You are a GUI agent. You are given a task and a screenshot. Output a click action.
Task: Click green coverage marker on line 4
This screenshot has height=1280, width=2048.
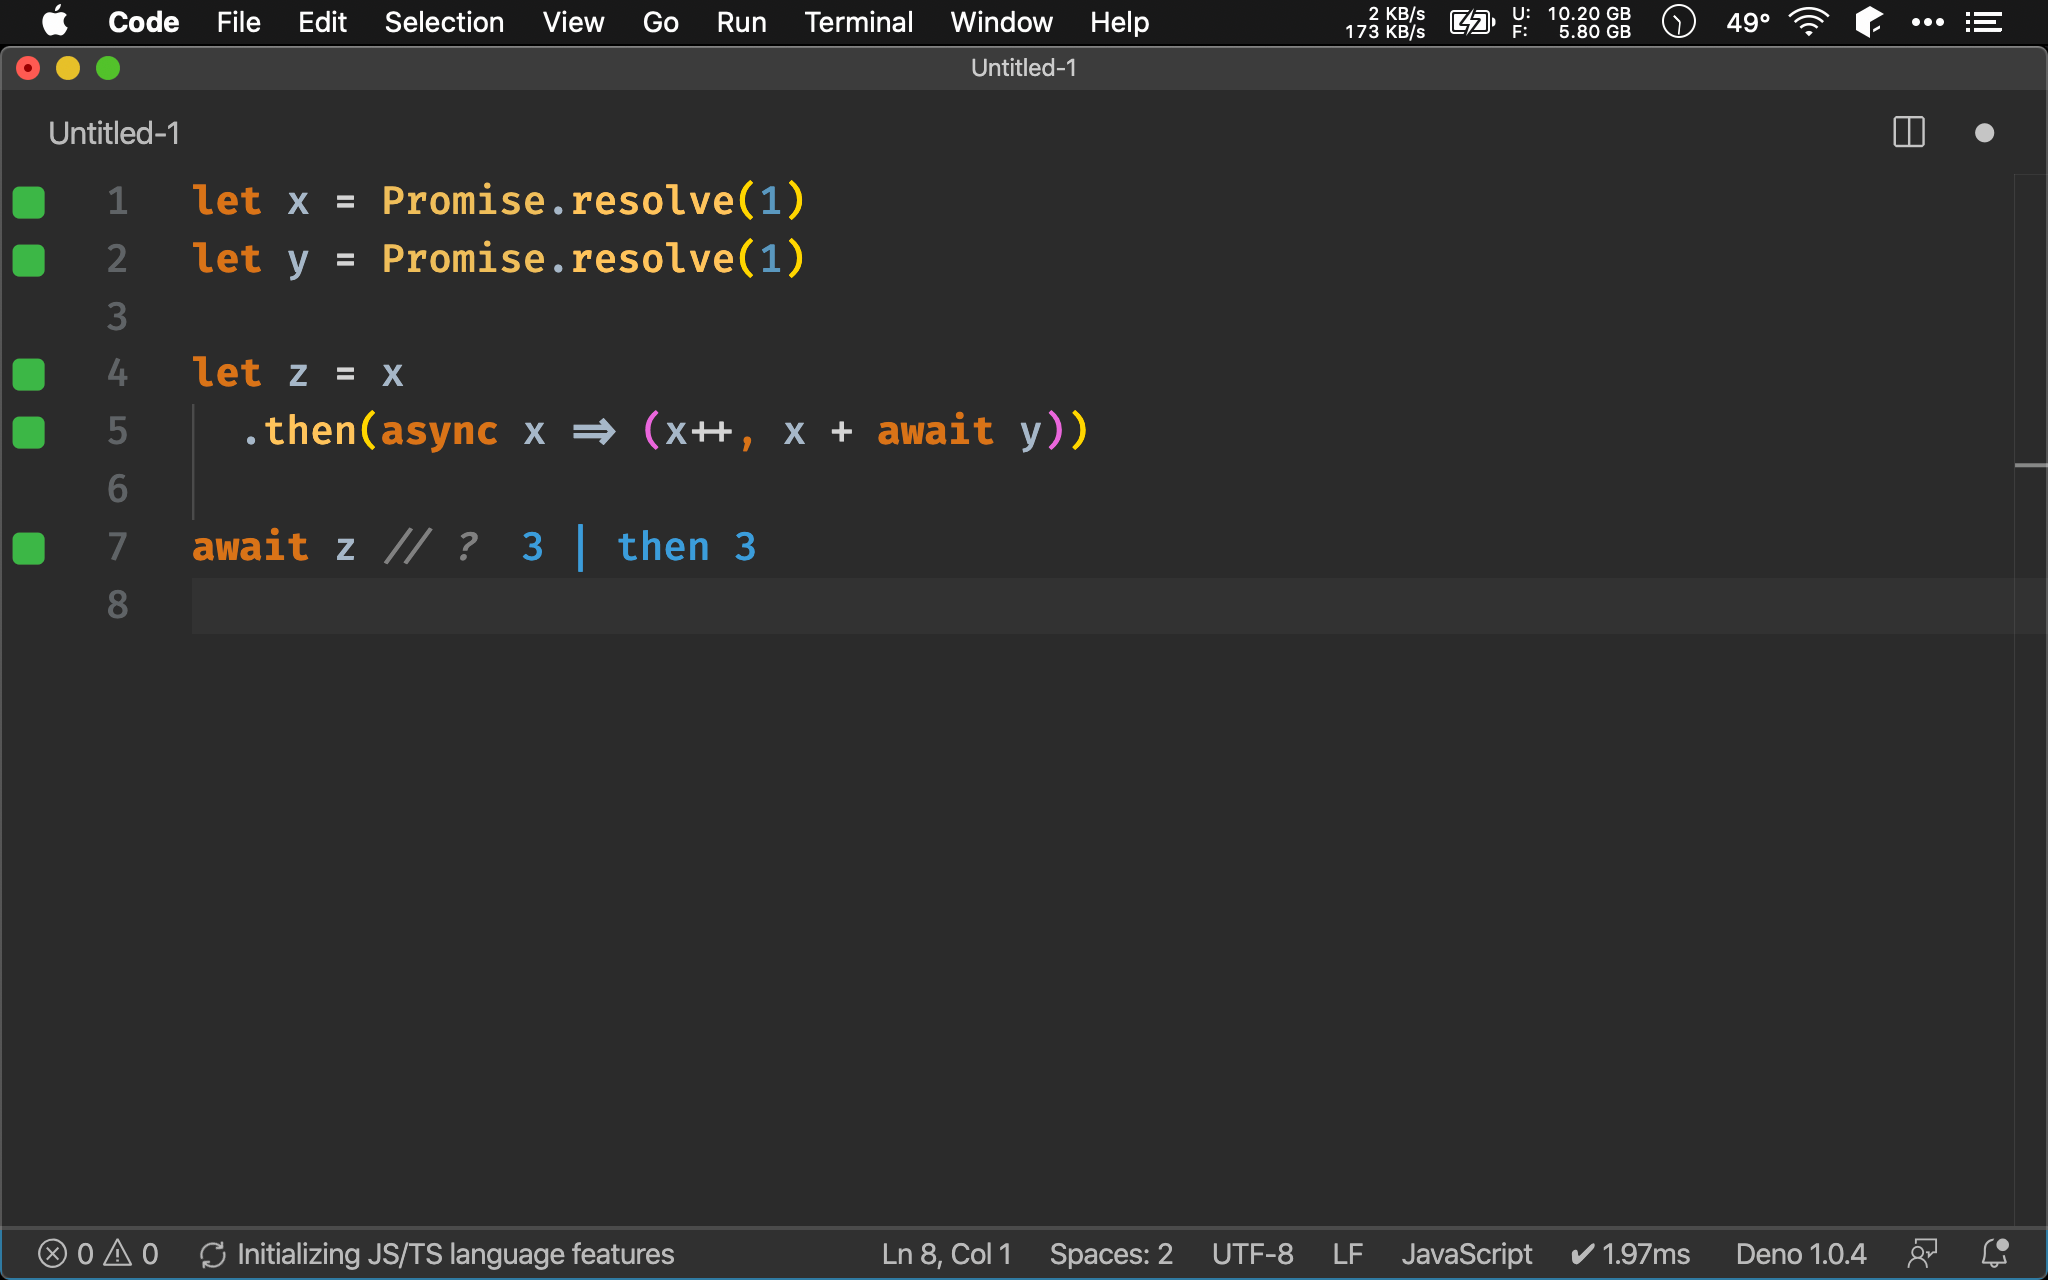[29, 375]
